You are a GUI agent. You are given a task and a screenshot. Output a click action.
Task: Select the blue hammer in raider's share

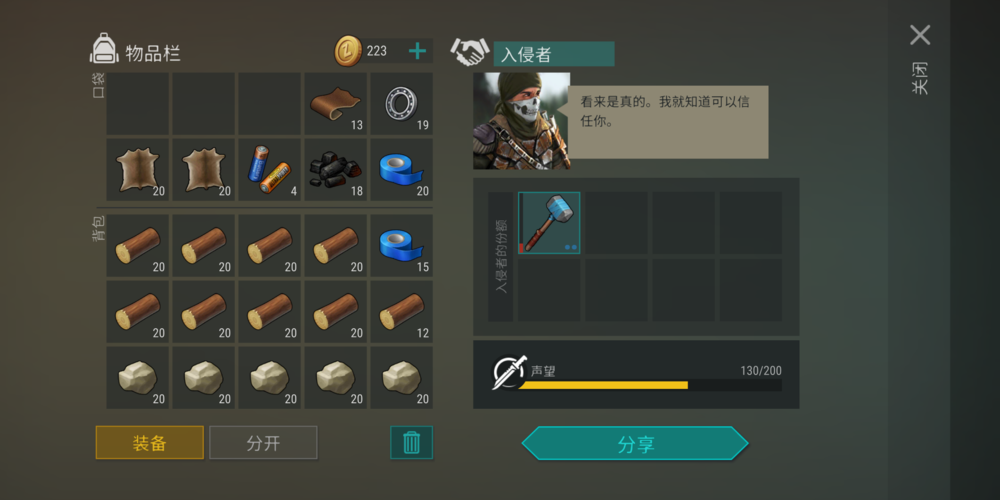click(549, 223)
